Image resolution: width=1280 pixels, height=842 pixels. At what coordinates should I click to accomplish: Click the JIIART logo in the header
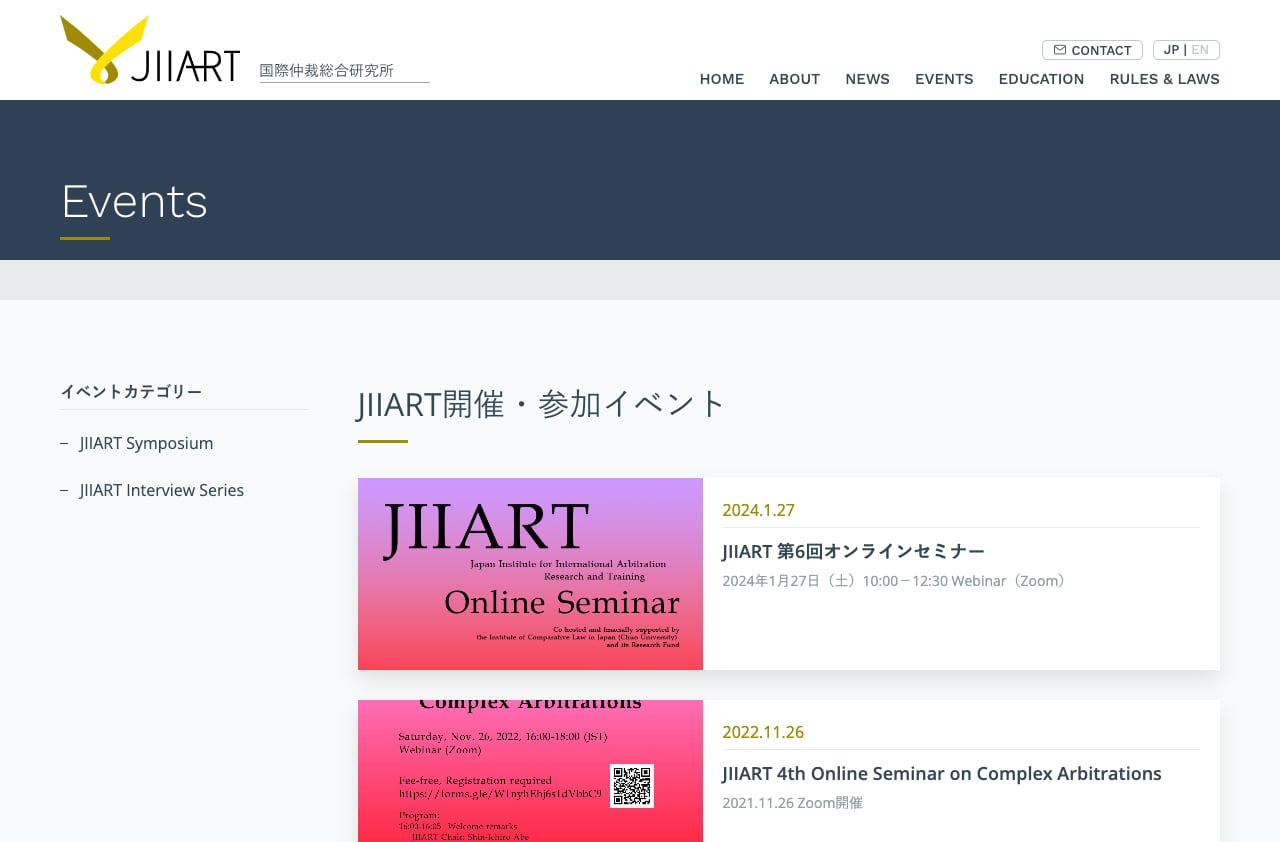pos(150,51)
